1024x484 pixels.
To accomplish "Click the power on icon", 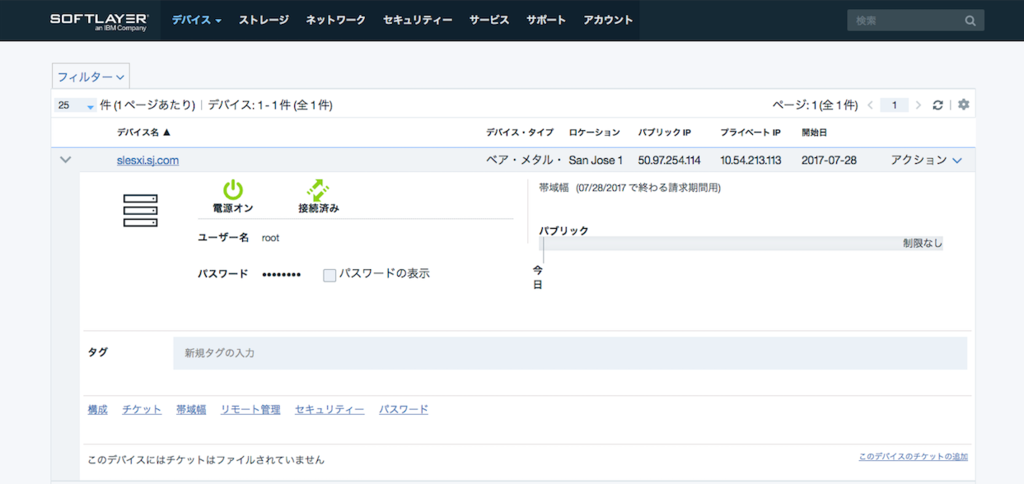I will click(x=233, y=189).
